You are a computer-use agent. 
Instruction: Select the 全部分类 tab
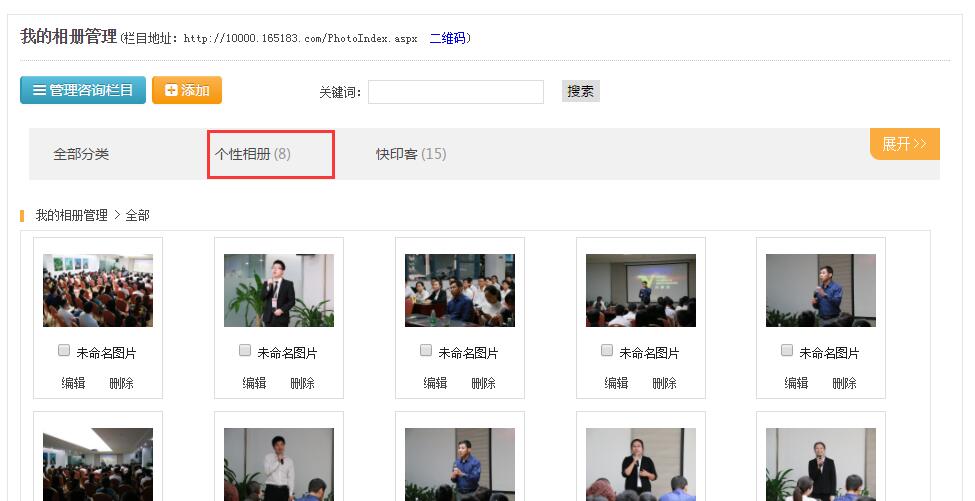[x=81, y=154]
